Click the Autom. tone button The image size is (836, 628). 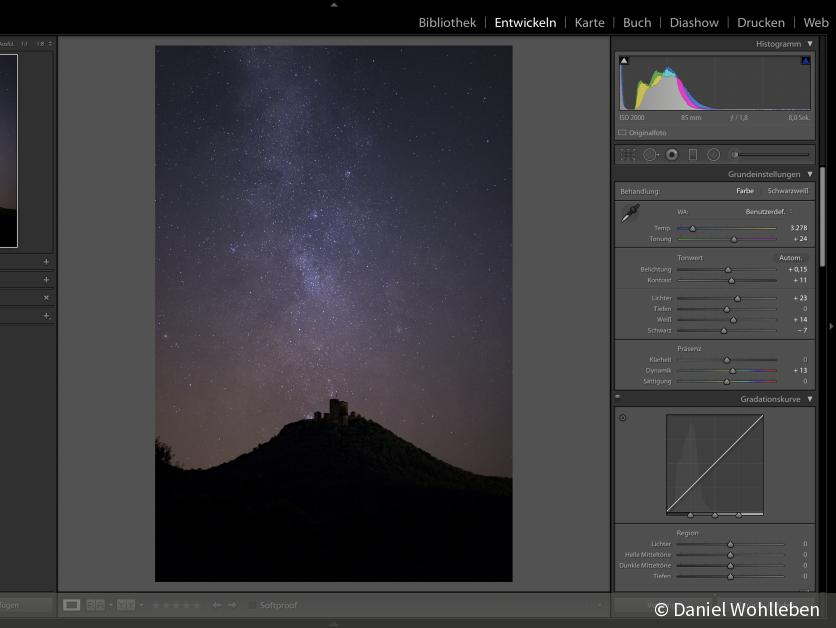coord(790,257)
